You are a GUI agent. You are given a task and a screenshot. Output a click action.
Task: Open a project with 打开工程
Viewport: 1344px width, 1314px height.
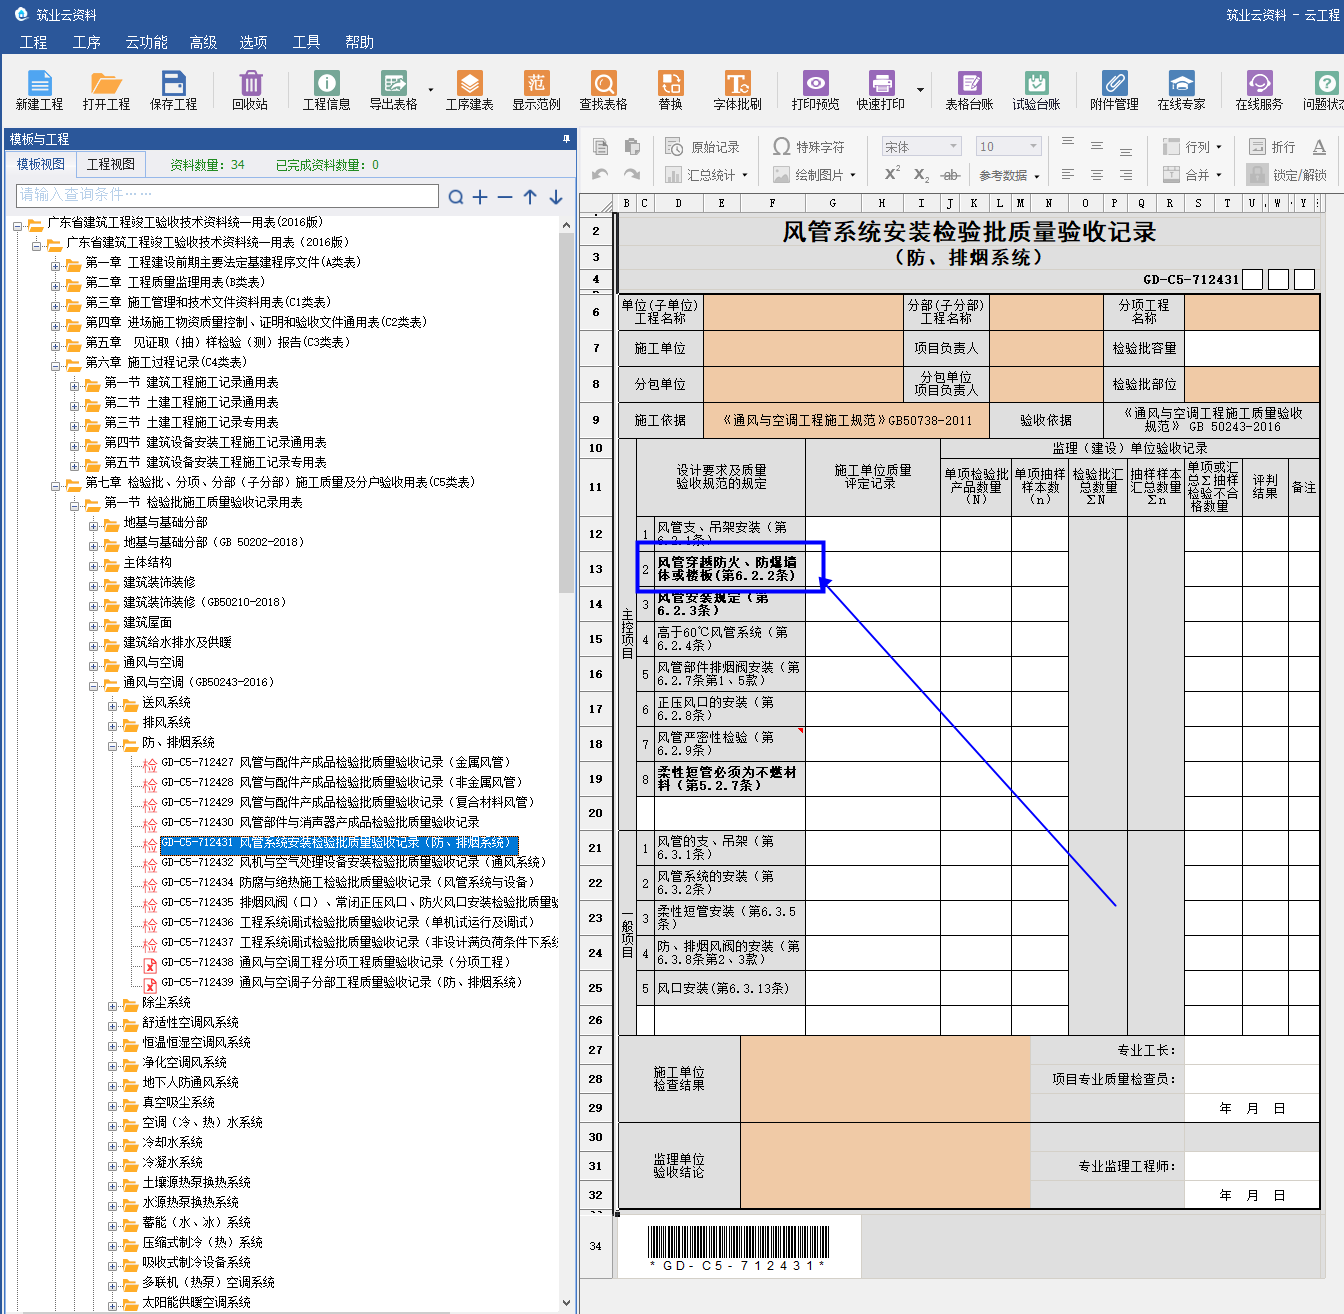(106, 90)
